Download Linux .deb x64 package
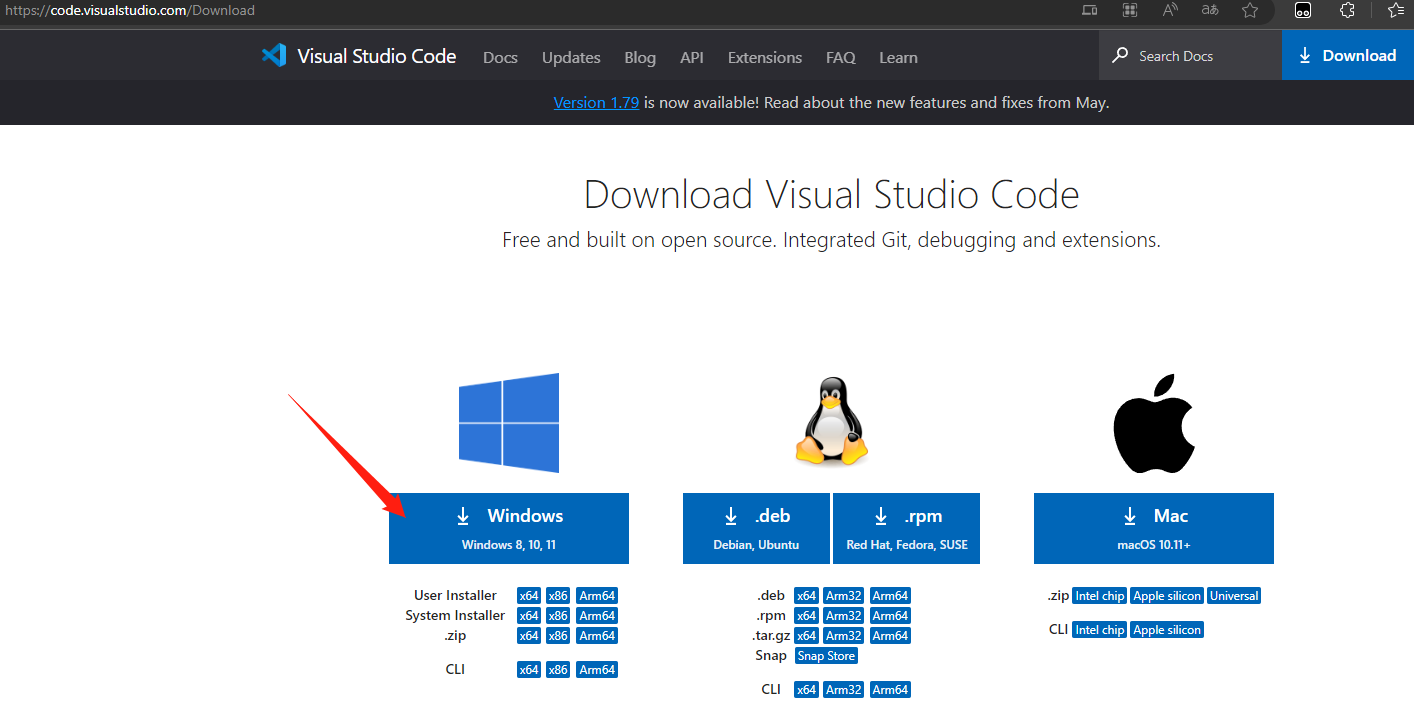The image size is (1414, 727). (806, 596)
